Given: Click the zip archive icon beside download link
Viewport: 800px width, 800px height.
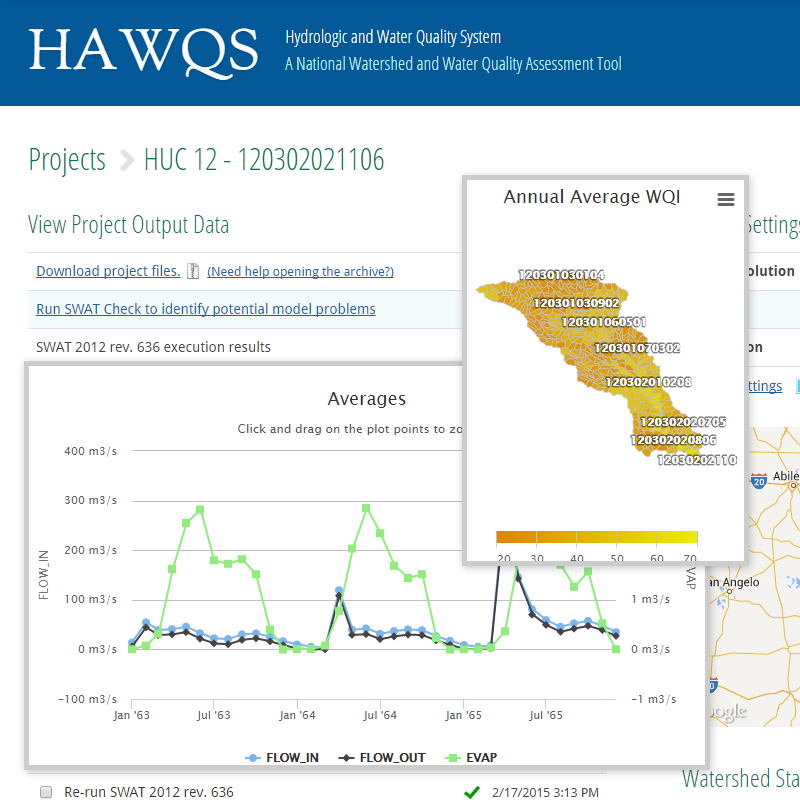Looking at the screenshot, I should (x=194, y=272).
